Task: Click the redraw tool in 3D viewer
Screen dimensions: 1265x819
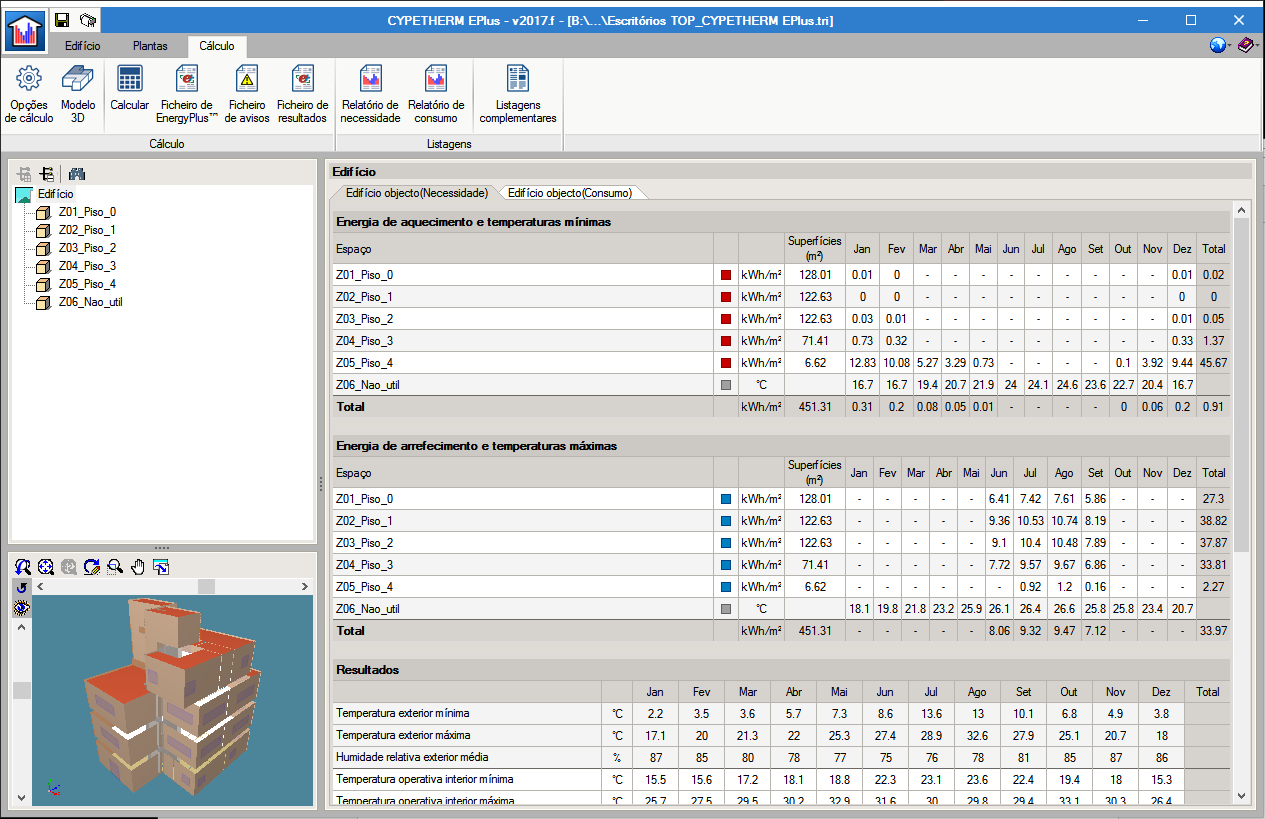Action: pyautogui.click(x=92, y=566)
